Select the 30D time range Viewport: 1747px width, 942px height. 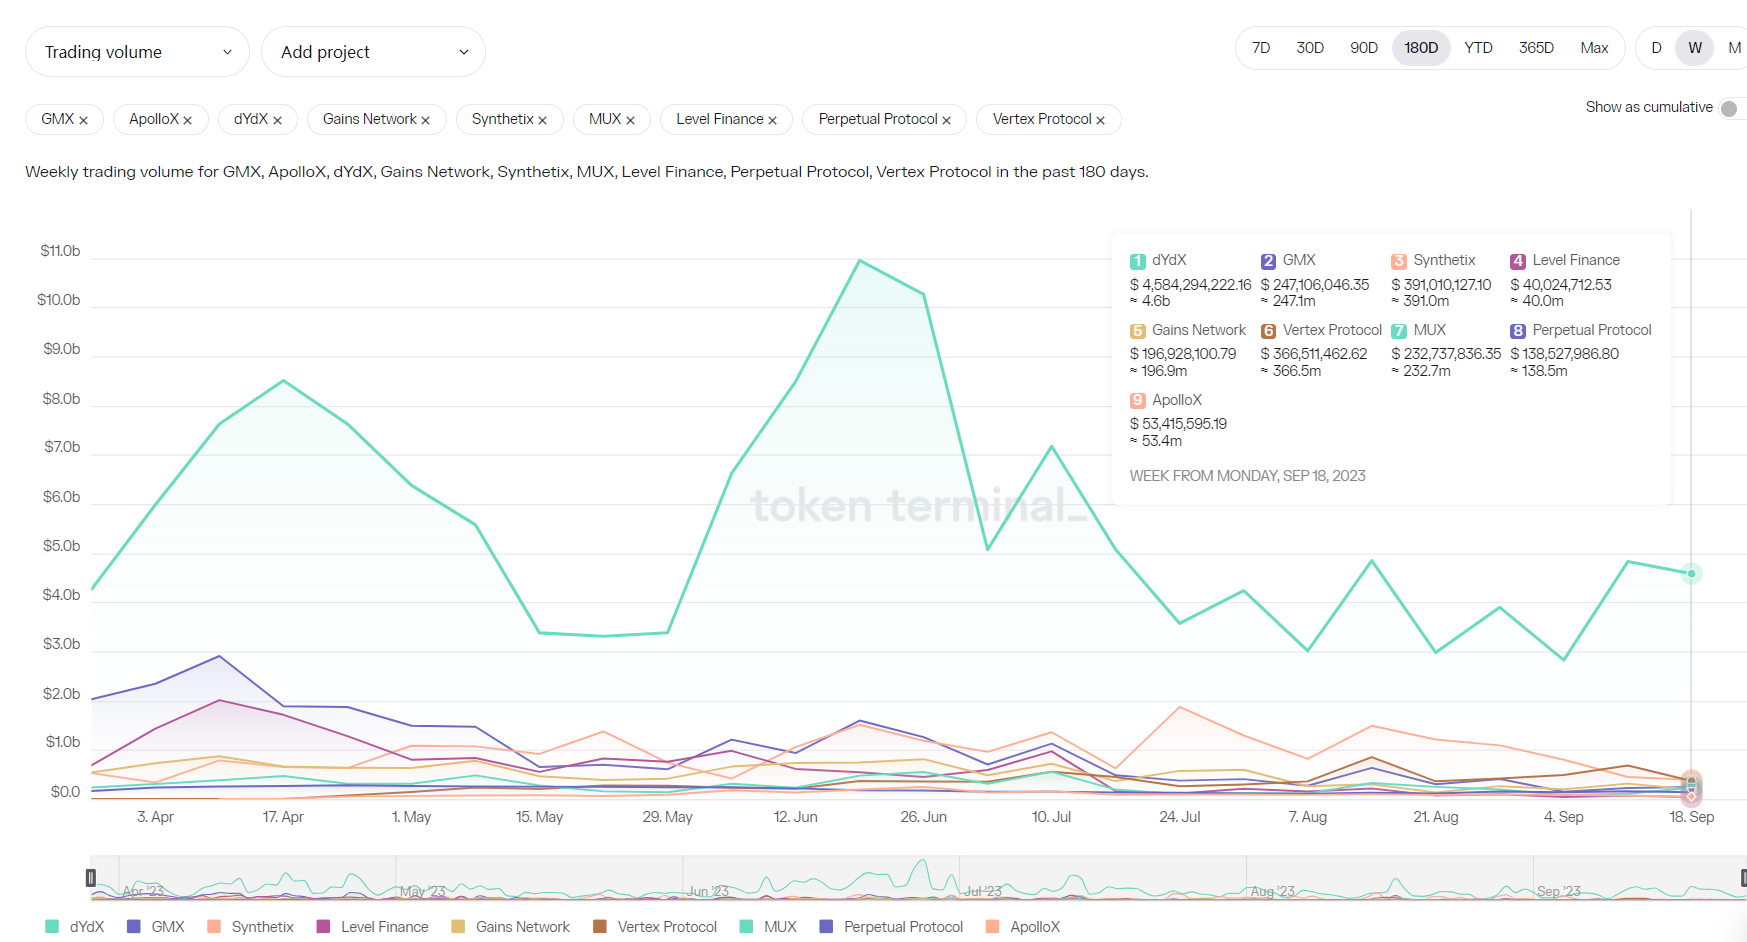(1310, 48)
